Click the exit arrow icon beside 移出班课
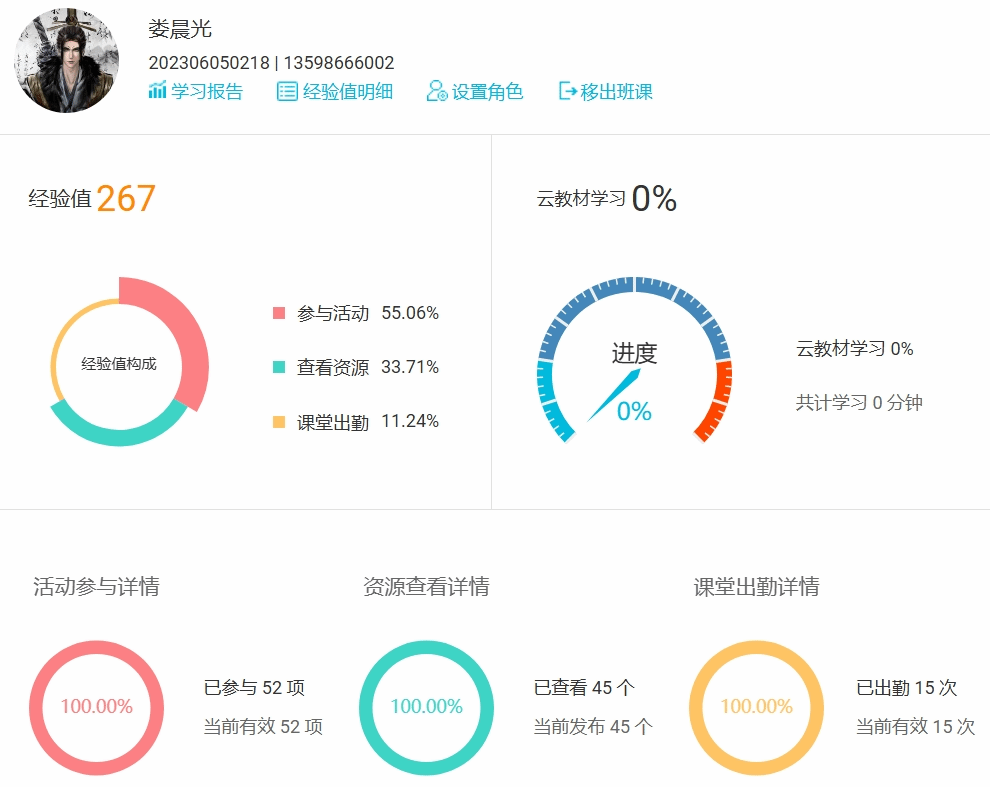The width and height of the screenshot is (990, 787). click(x=567, y=92)
